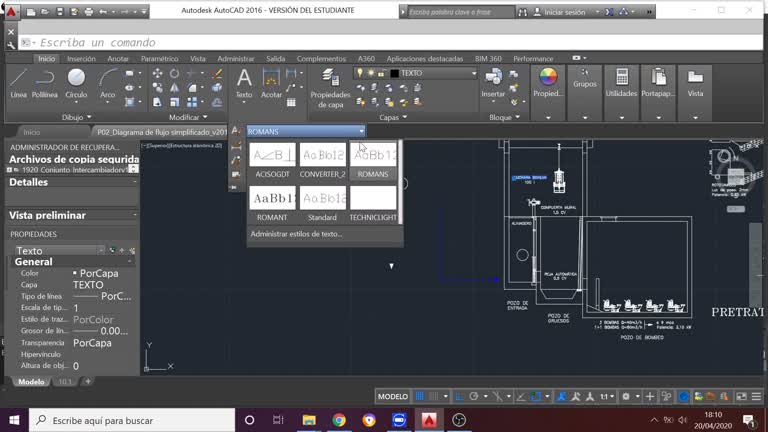768x432 pixels.
Task: Select the Línea draw tool
Action: pos(19,83)
